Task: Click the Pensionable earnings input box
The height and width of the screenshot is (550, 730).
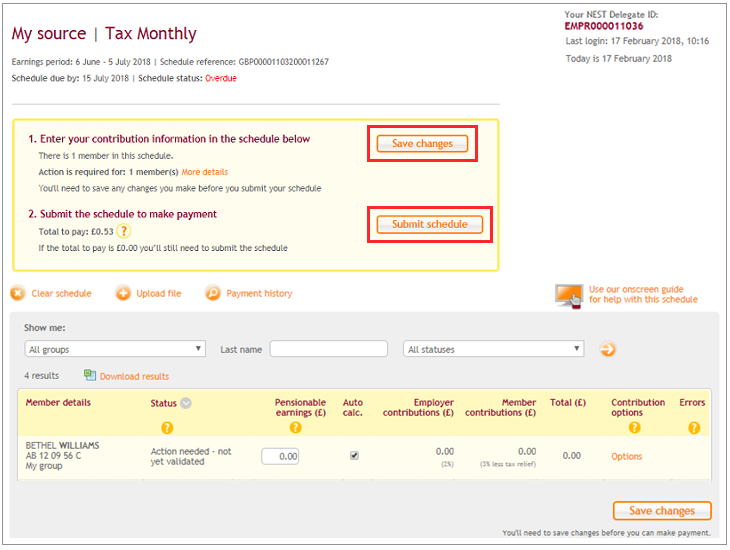Action: pos(280,456)
